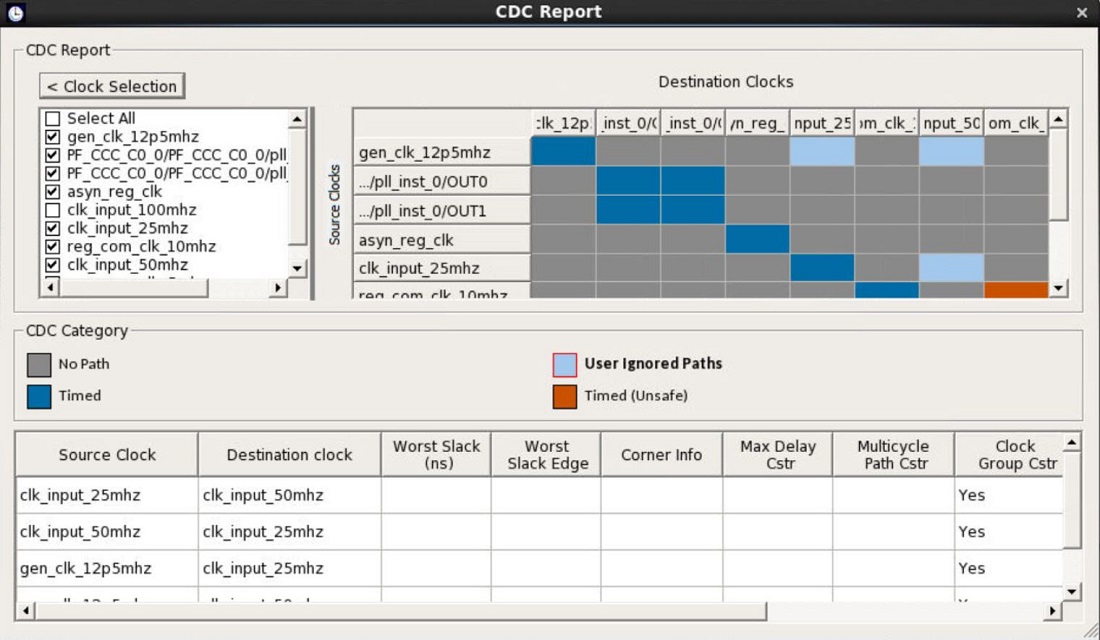Image resolution: width=1100 pixels, height=640 pixels.
Task: Close the CDC Report window
Action: (x=1082, y=13)
